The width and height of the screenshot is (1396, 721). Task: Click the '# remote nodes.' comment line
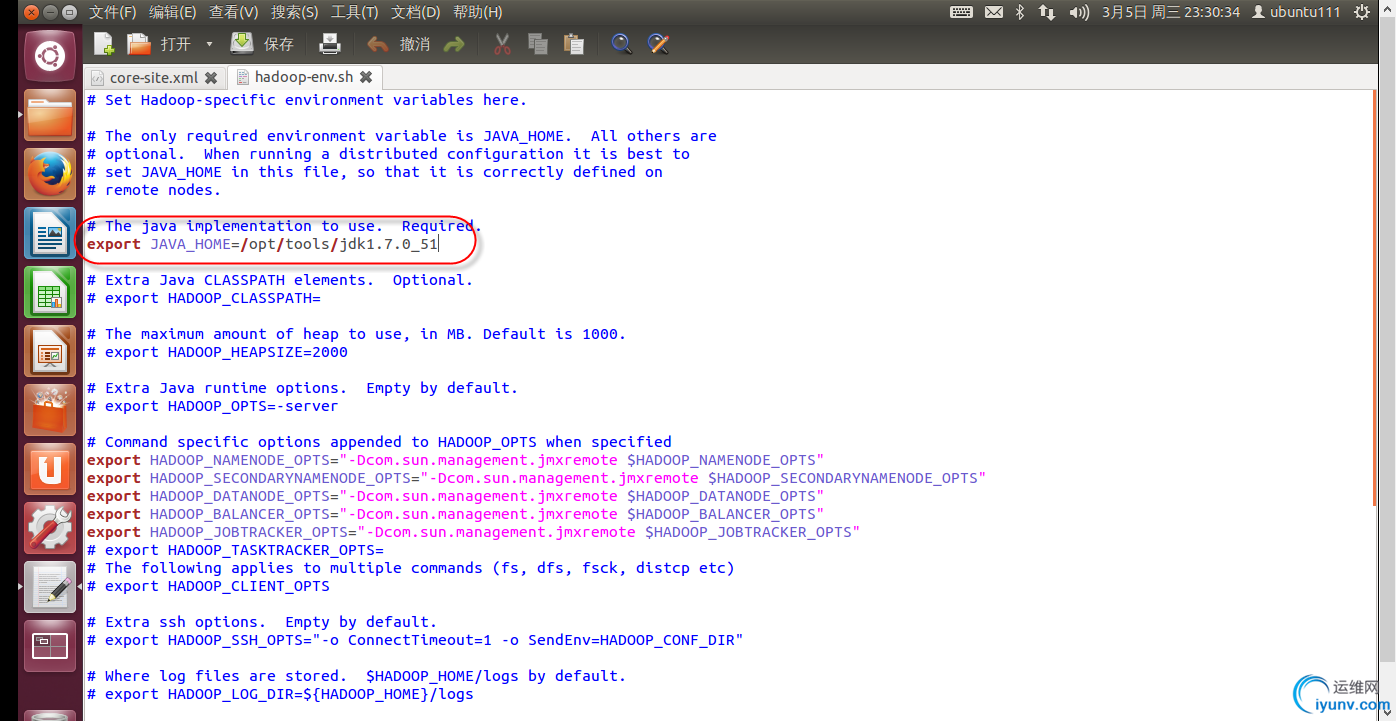(x=154, y=190)
